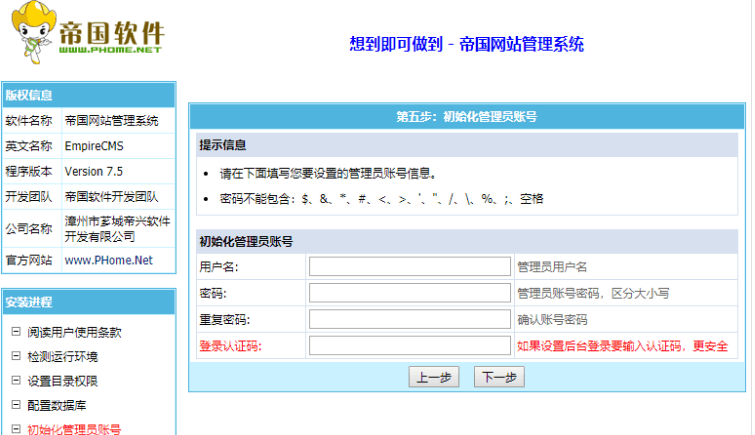Image resolution: width=755 pixels, height=435 pixels.
Task: Focus the 重复密码 input field
Action: tap(410, 319)
